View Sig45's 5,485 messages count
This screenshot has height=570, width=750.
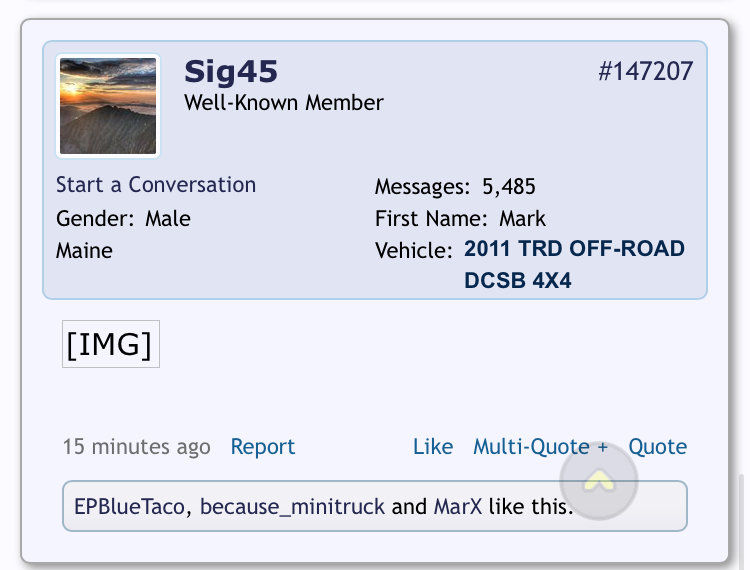[x=508, y=186]
